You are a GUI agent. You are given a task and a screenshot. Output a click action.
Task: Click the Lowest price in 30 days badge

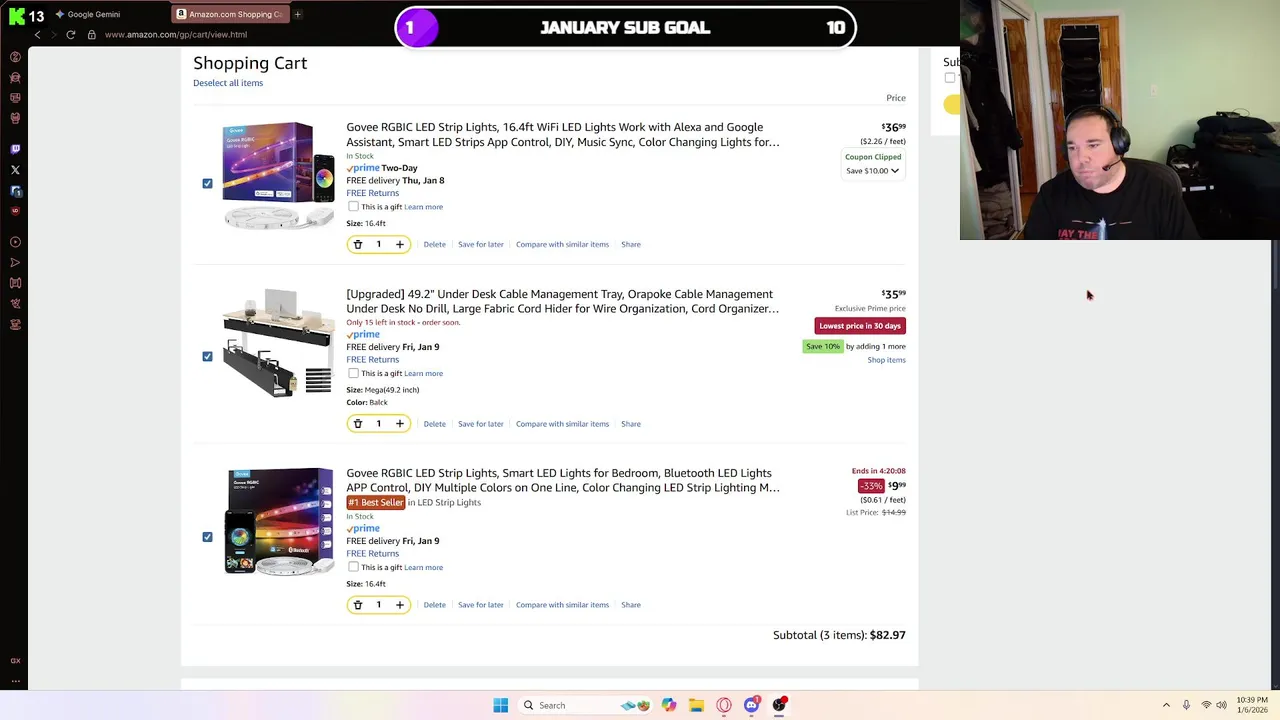[860, 326]
